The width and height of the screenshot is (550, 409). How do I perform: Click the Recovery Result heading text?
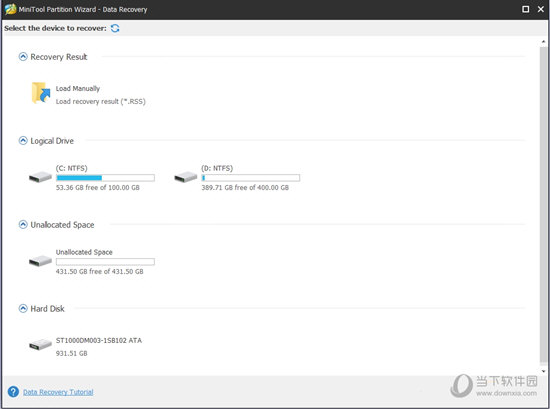pos(59,57)
